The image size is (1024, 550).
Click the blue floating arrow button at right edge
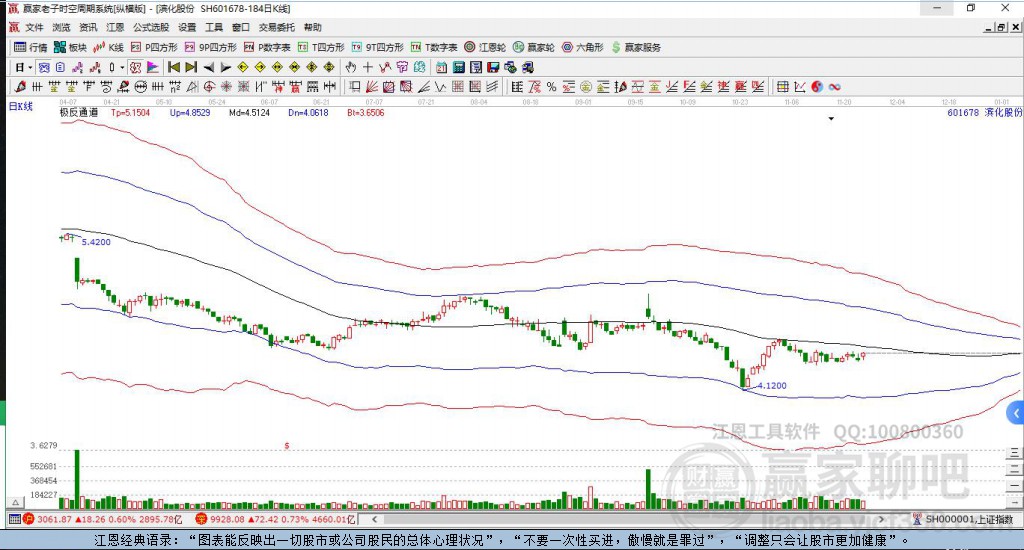[x=1016, y=412]
